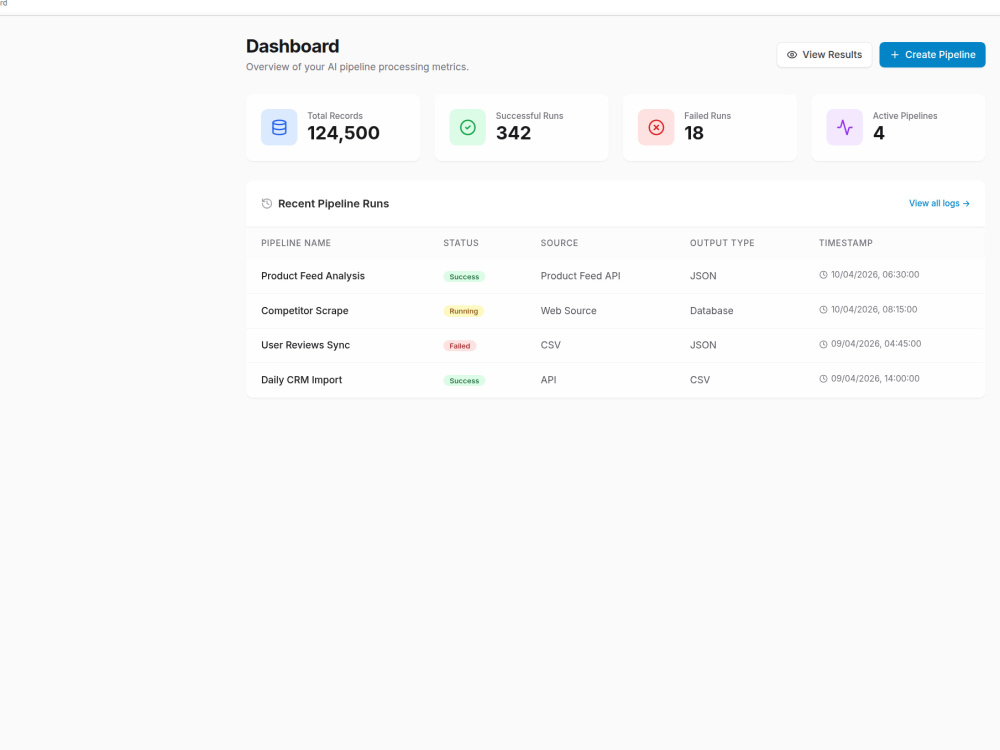Click the Web Source cell
Screen dimensions: 1000x750
click(x=568, y=311)
